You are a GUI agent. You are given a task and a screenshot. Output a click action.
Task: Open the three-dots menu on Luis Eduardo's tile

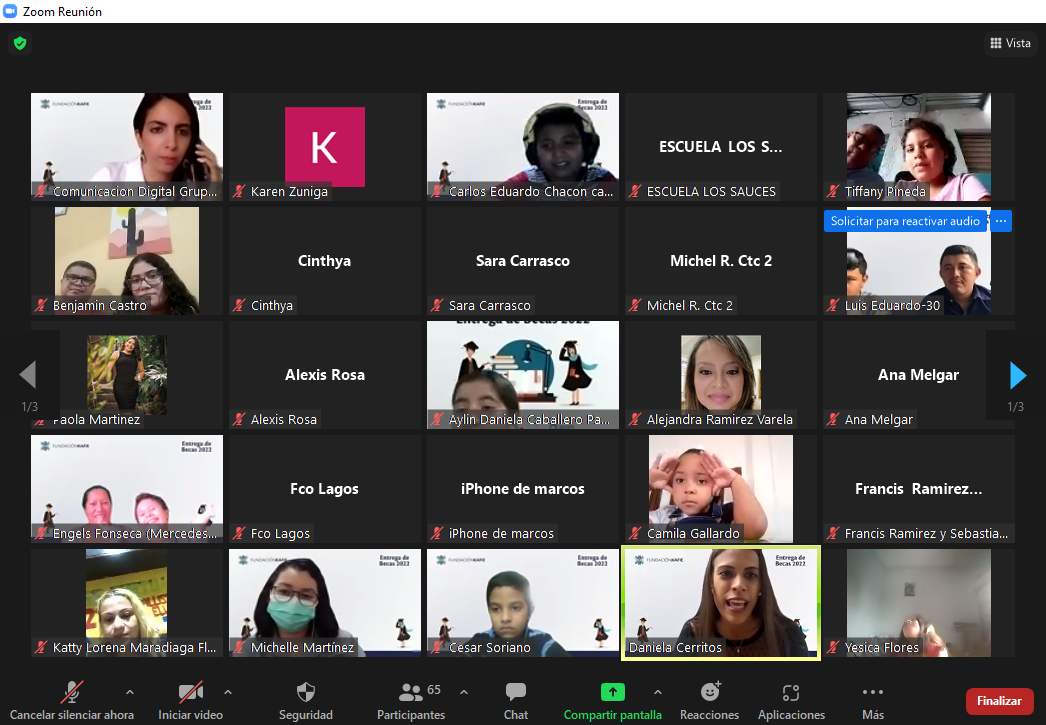(x=1001, y=221)
